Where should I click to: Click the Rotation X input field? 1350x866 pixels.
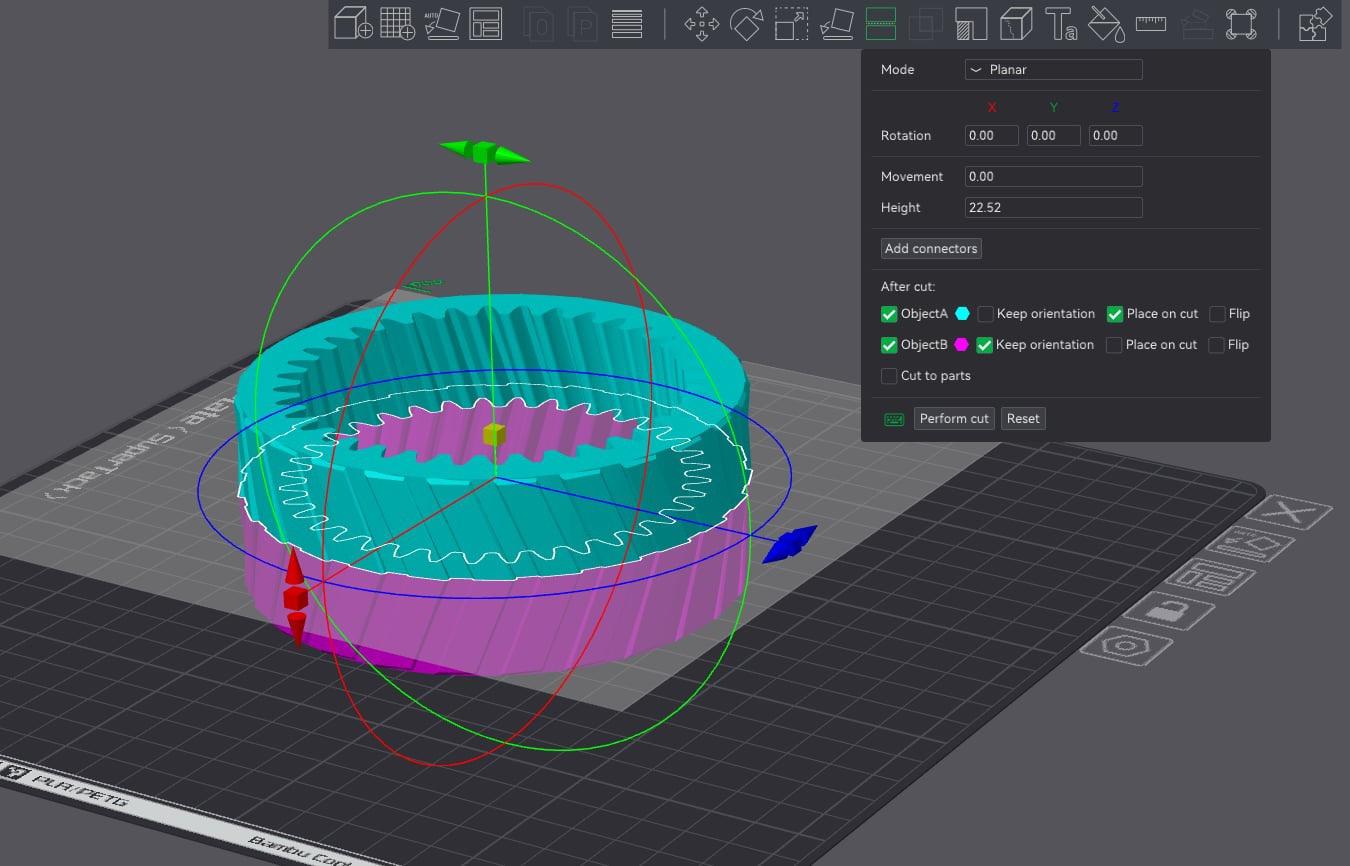pyautogui.click(x=992, y=136)
